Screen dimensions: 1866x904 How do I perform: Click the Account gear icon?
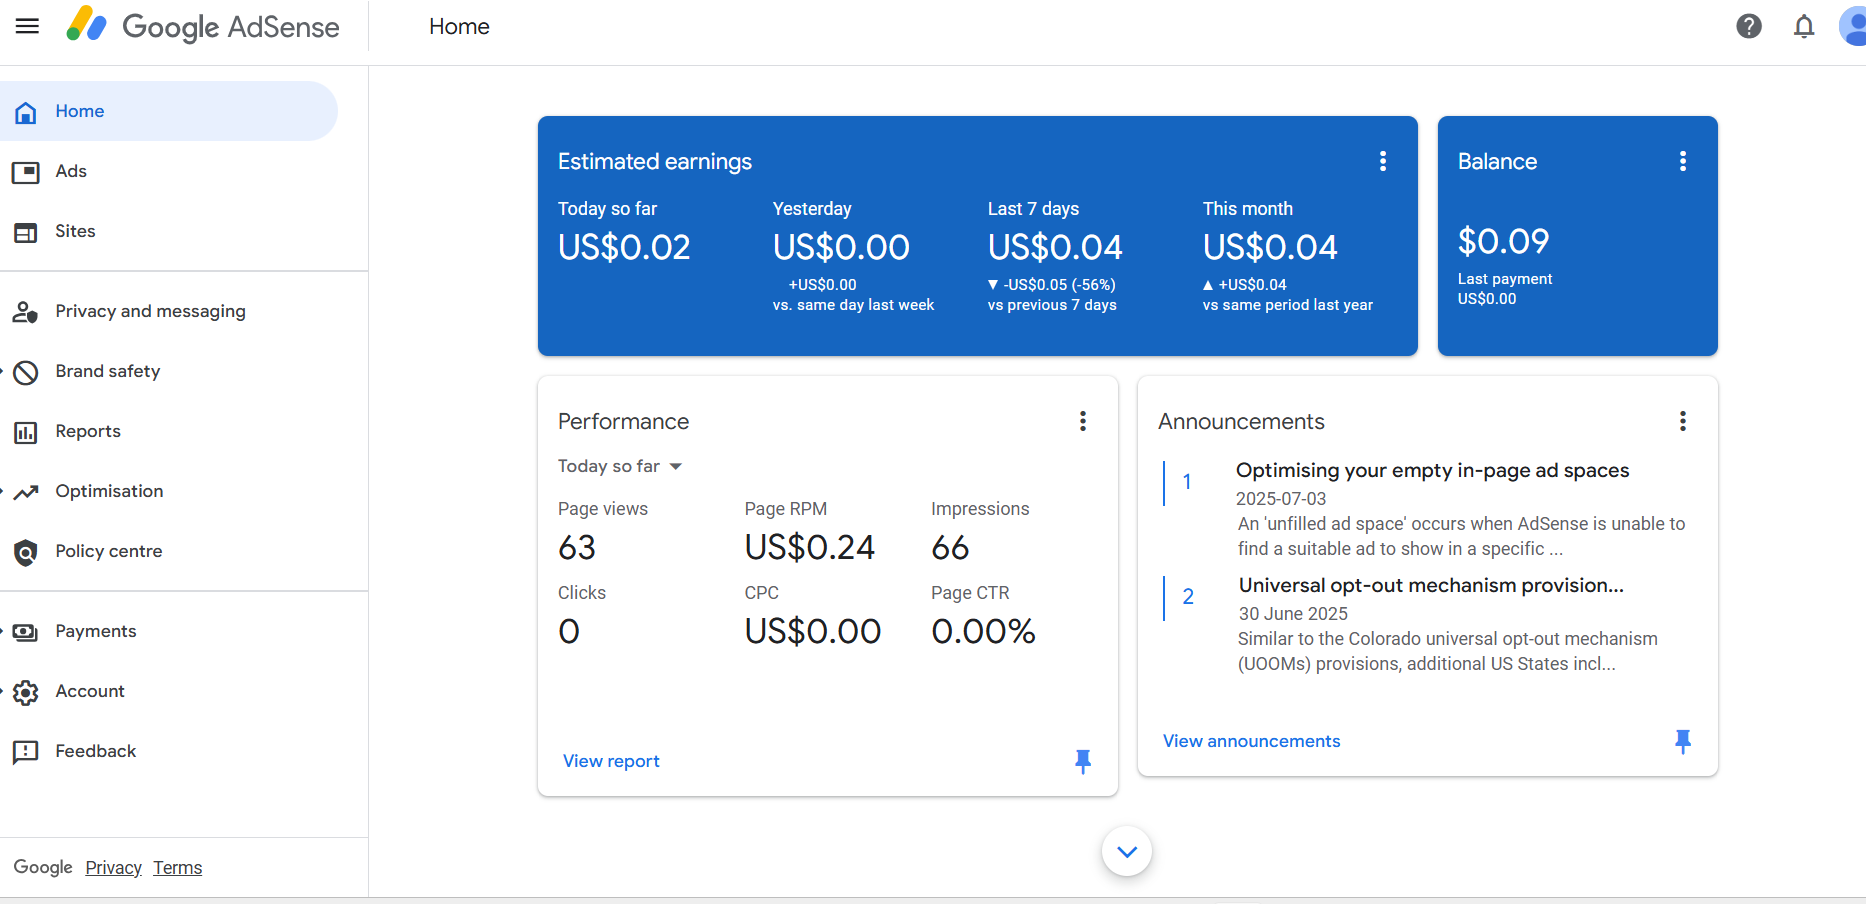[26, 692]
